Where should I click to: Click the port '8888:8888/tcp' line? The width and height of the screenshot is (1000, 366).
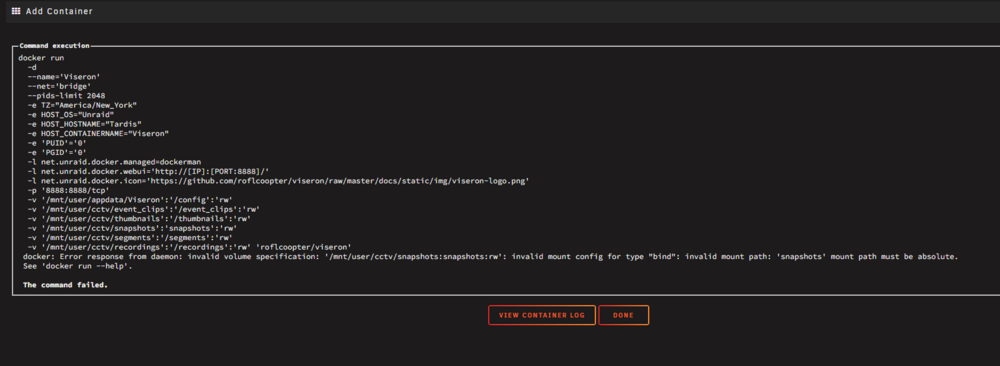(x=68, y=190)
